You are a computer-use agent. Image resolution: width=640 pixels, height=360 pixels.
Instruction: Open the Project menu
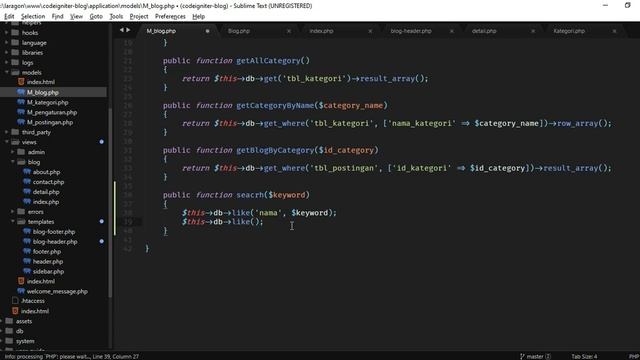click(x=139, y=16)
